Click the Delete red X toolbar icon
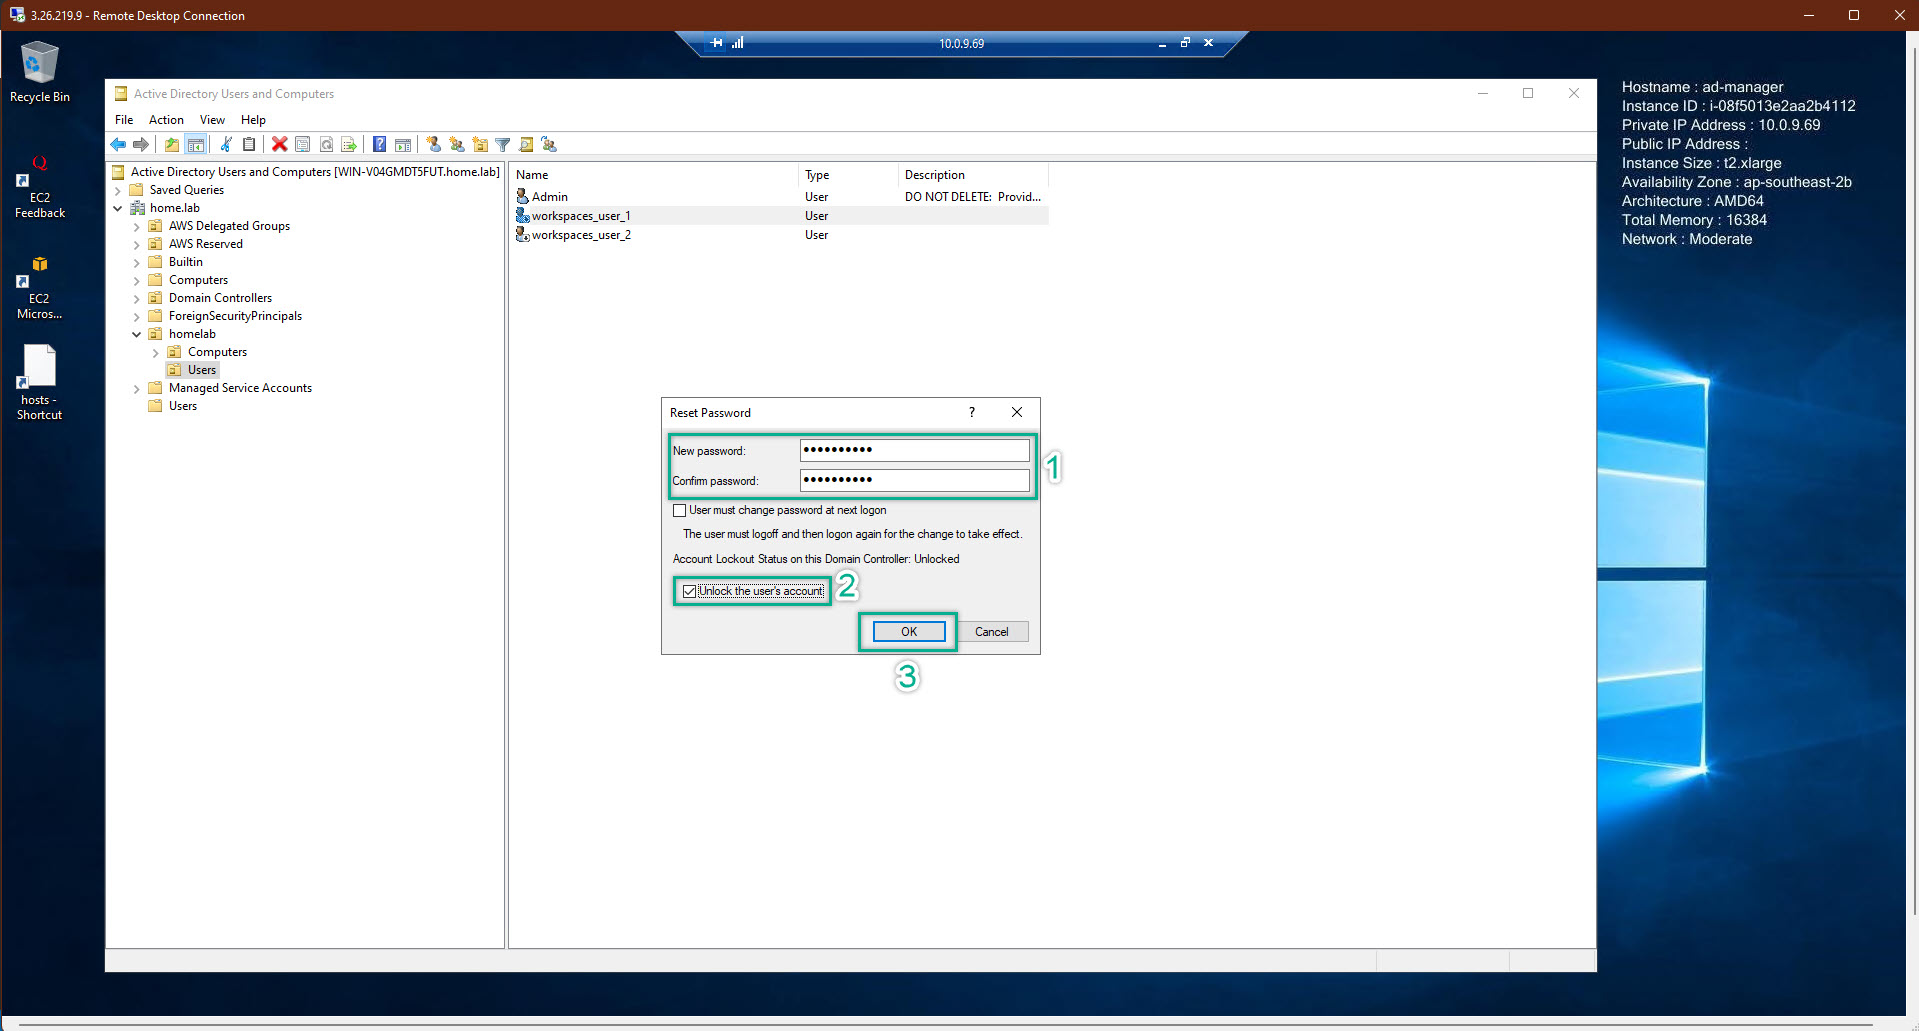Screen dimensions: 1919x1031 point(279,144)
